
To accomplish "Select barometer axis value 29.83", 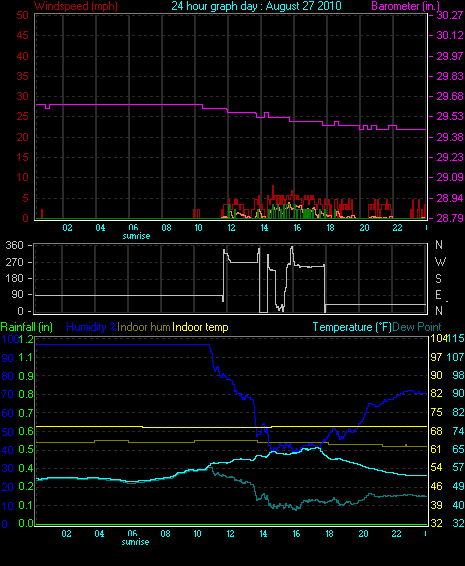I will (450, 76).
